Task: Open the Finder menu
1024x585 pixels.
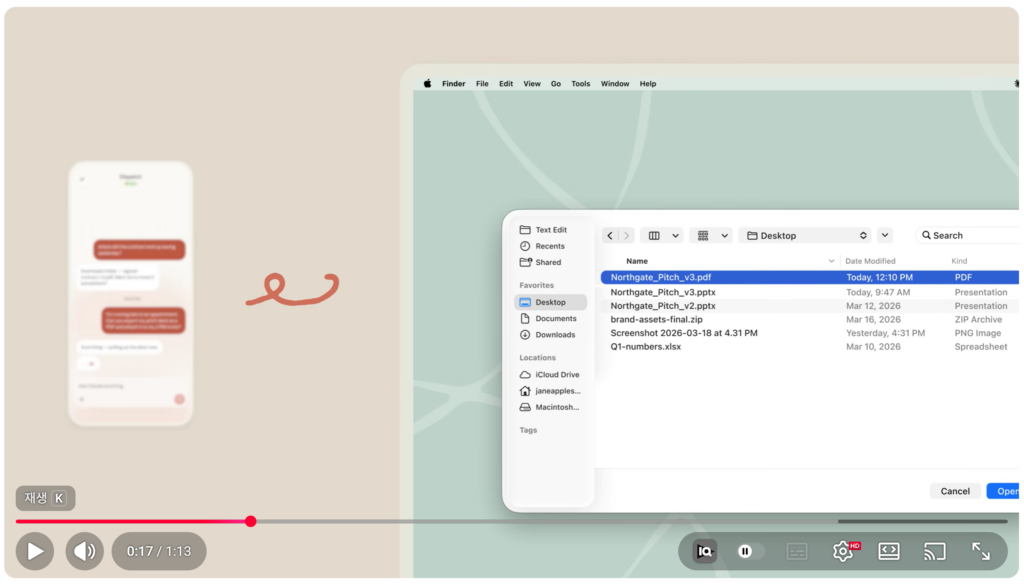Action: click(x=453, y=84)
